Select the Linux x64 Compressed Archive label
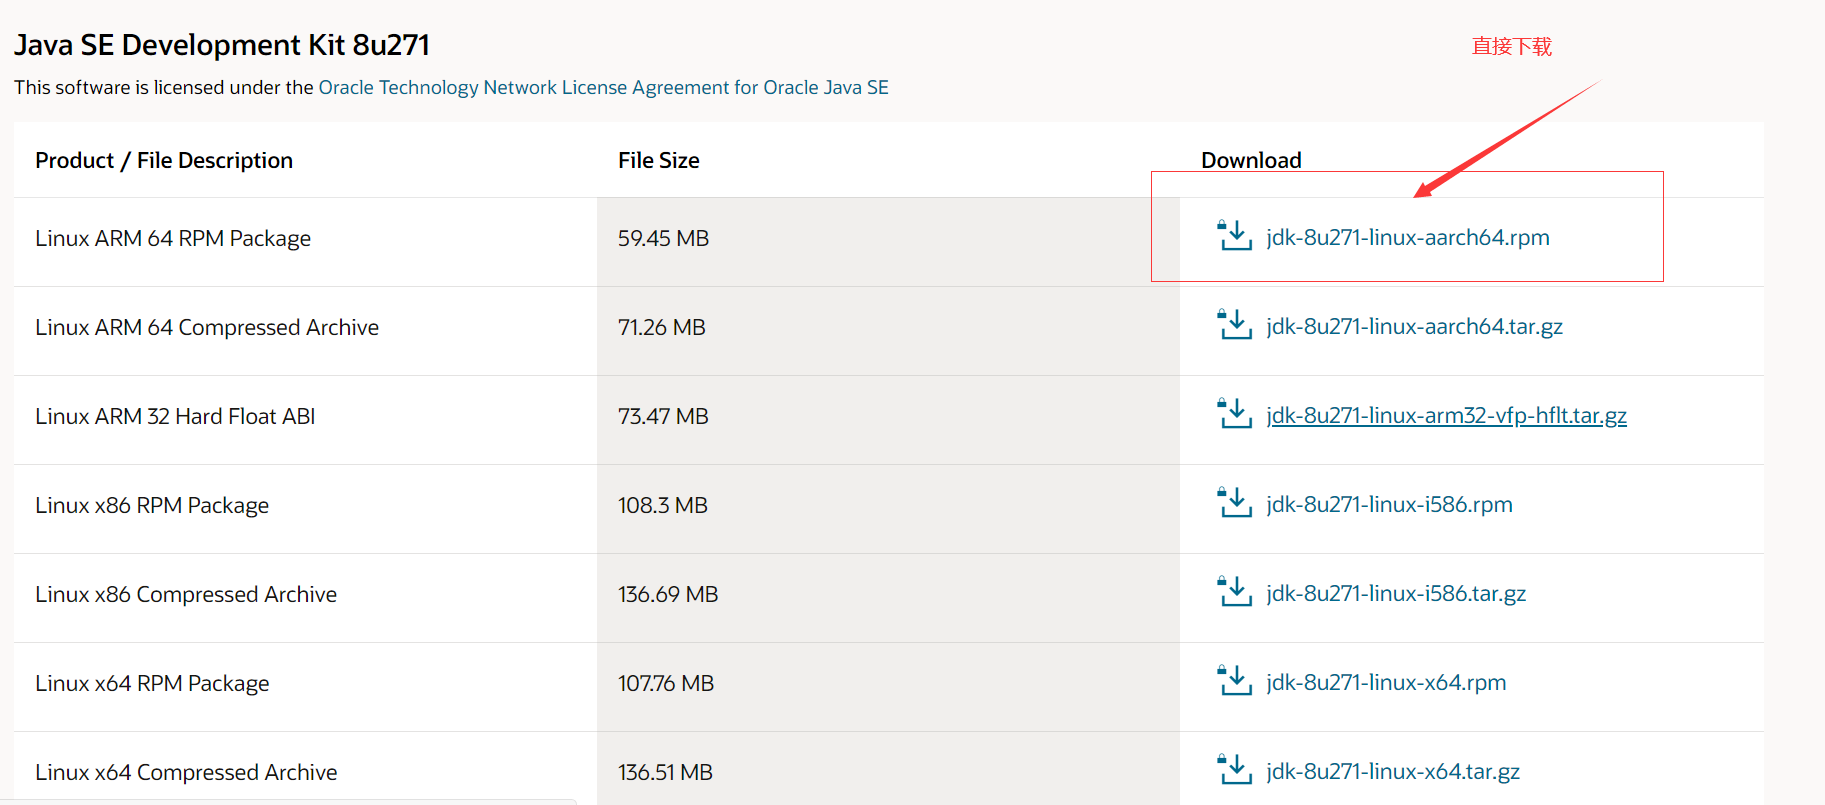This screenshot has width=1825, height=805. (x=186, y=772)
